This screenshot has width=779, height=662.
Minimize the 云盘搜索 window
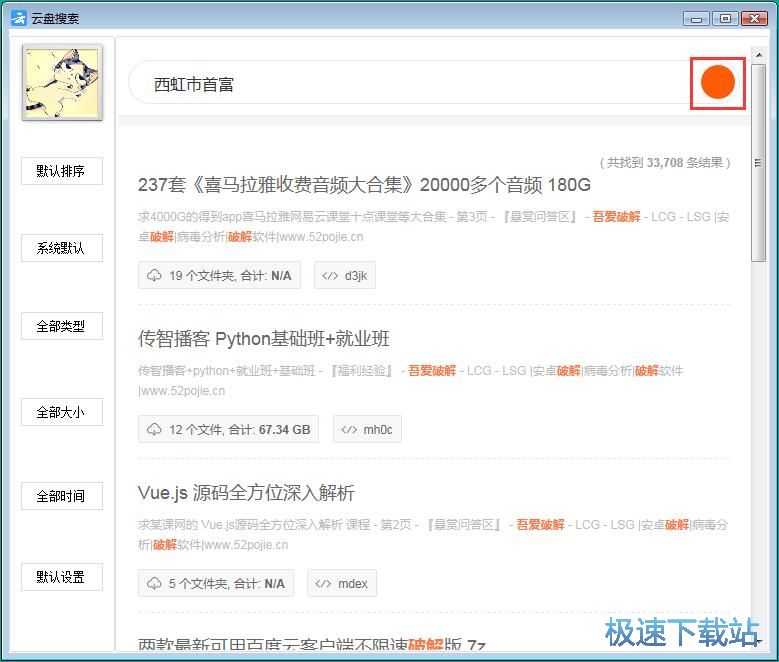click(696, 18)
